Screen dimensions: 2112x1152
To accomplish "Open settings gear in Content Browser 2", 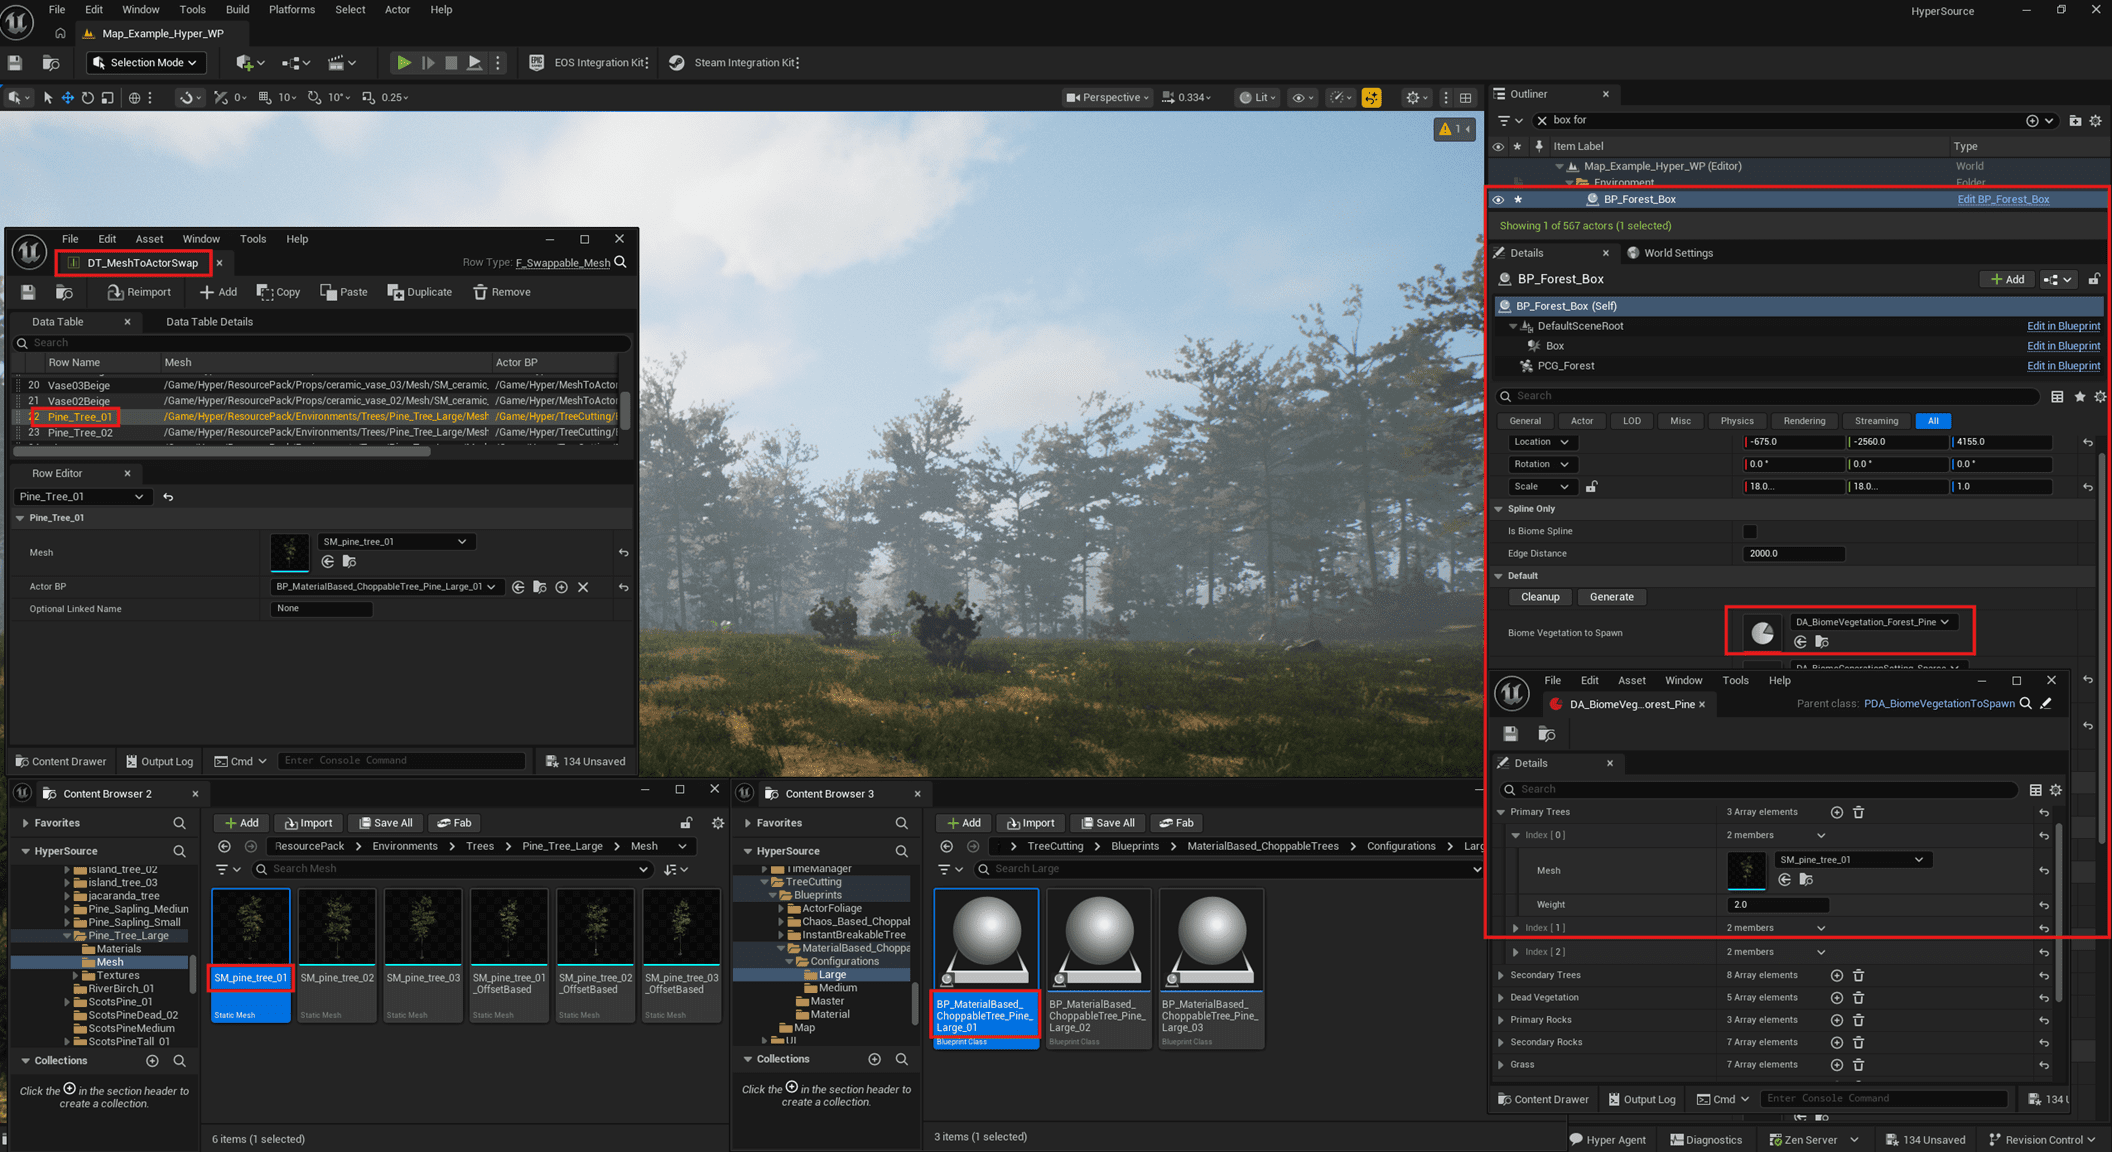I will pyautogui.click(x=718, y=823).
